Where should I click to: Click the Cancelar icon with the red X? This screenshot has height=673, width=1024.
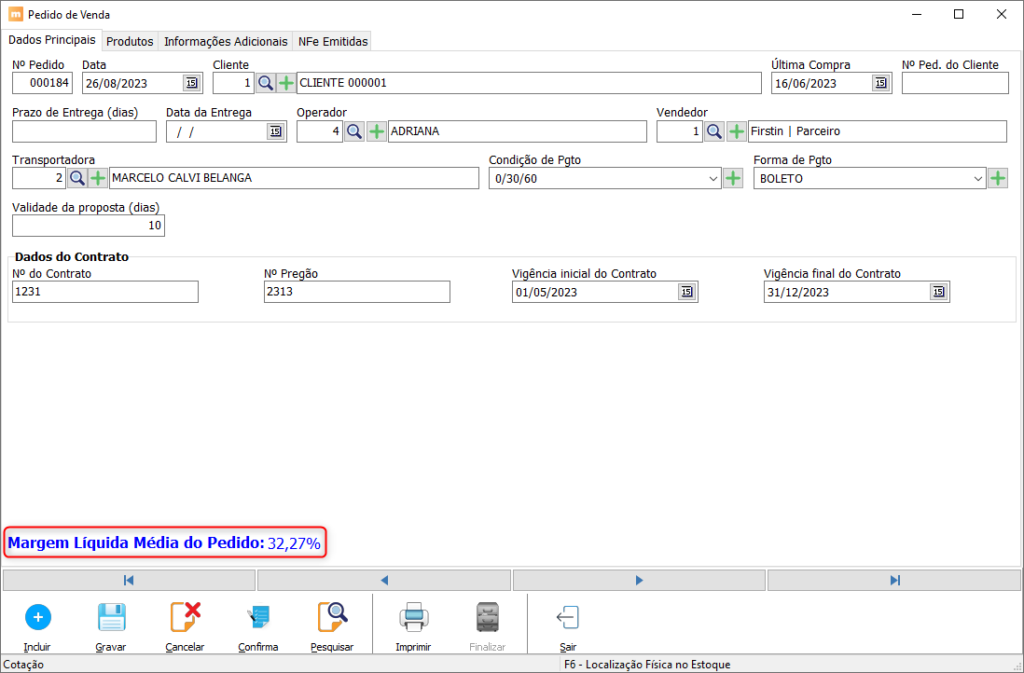coord(185,618)
